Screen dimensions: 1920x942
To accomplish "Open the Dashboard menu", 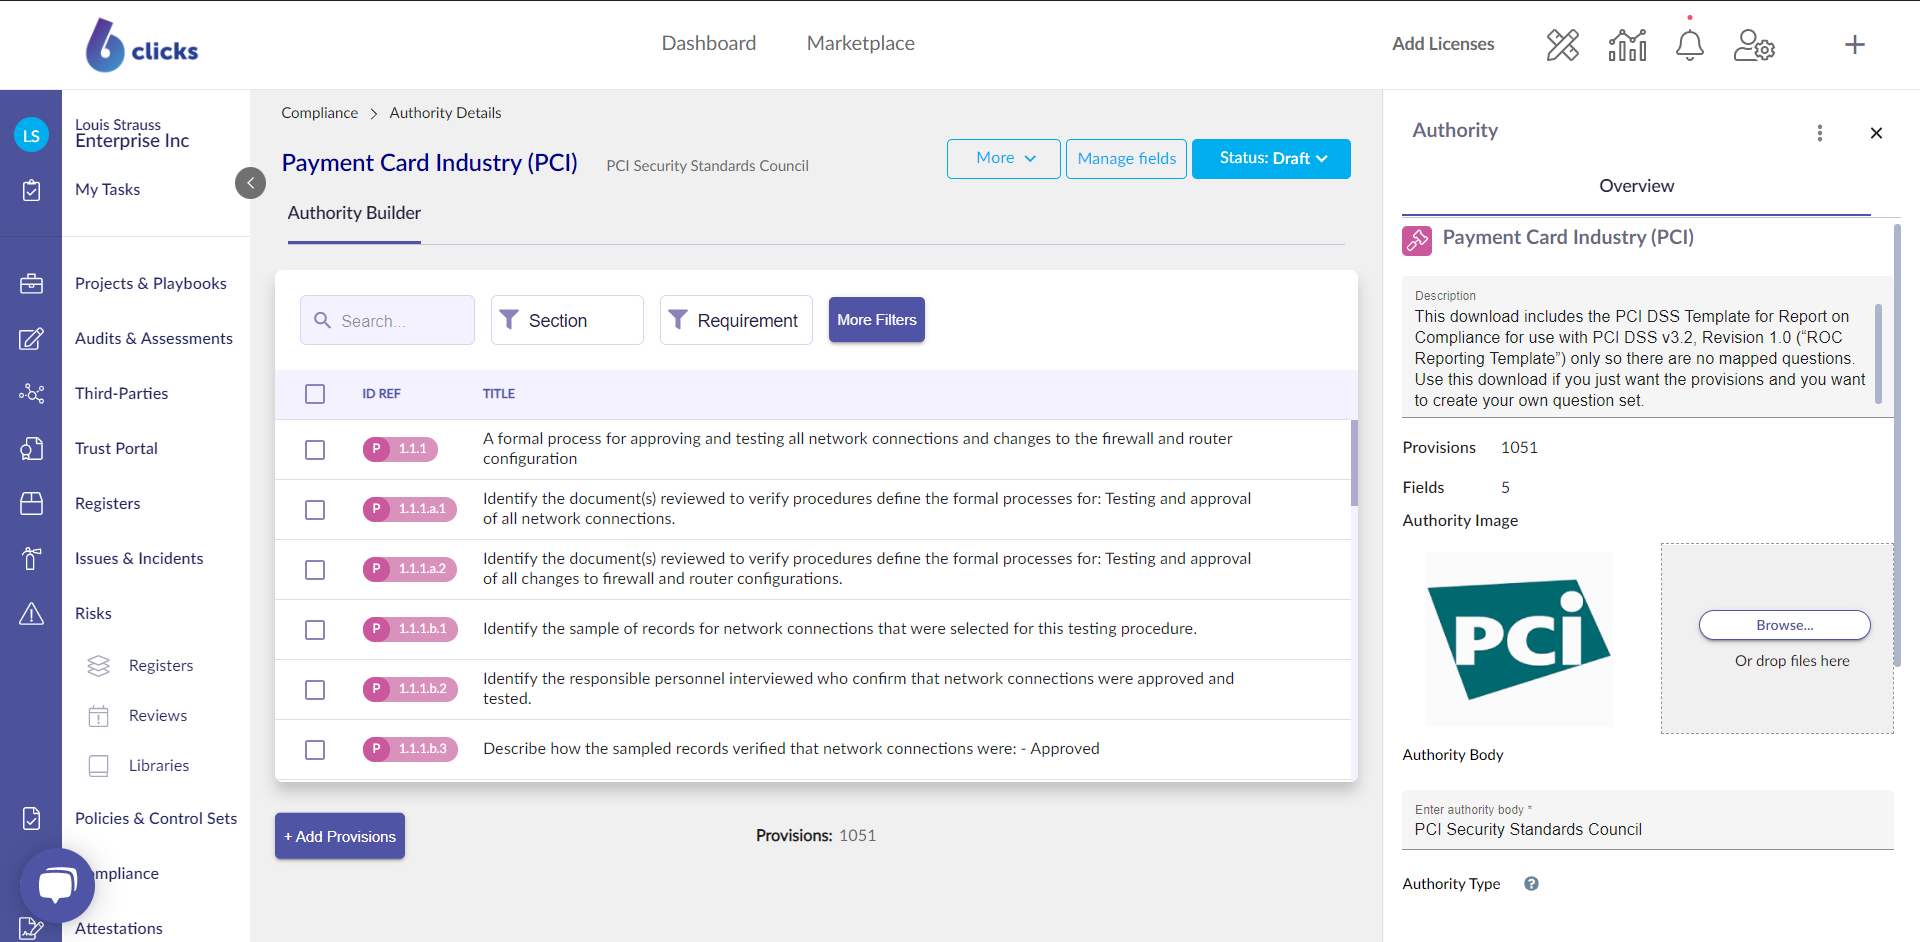I will pyautogui.click(x=709, y=43).
